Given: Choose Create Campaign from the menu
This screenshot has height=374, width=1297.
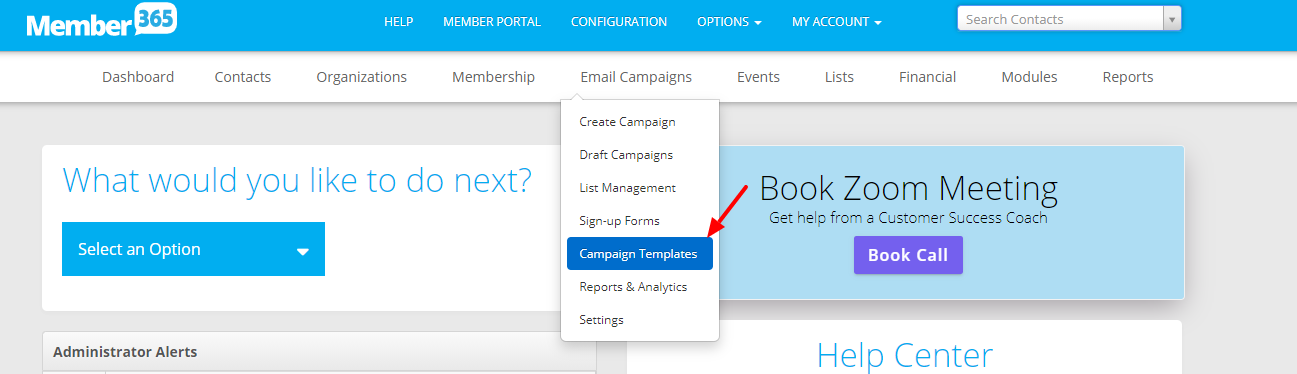Looking at the screenshot, I should click(640, 122).
